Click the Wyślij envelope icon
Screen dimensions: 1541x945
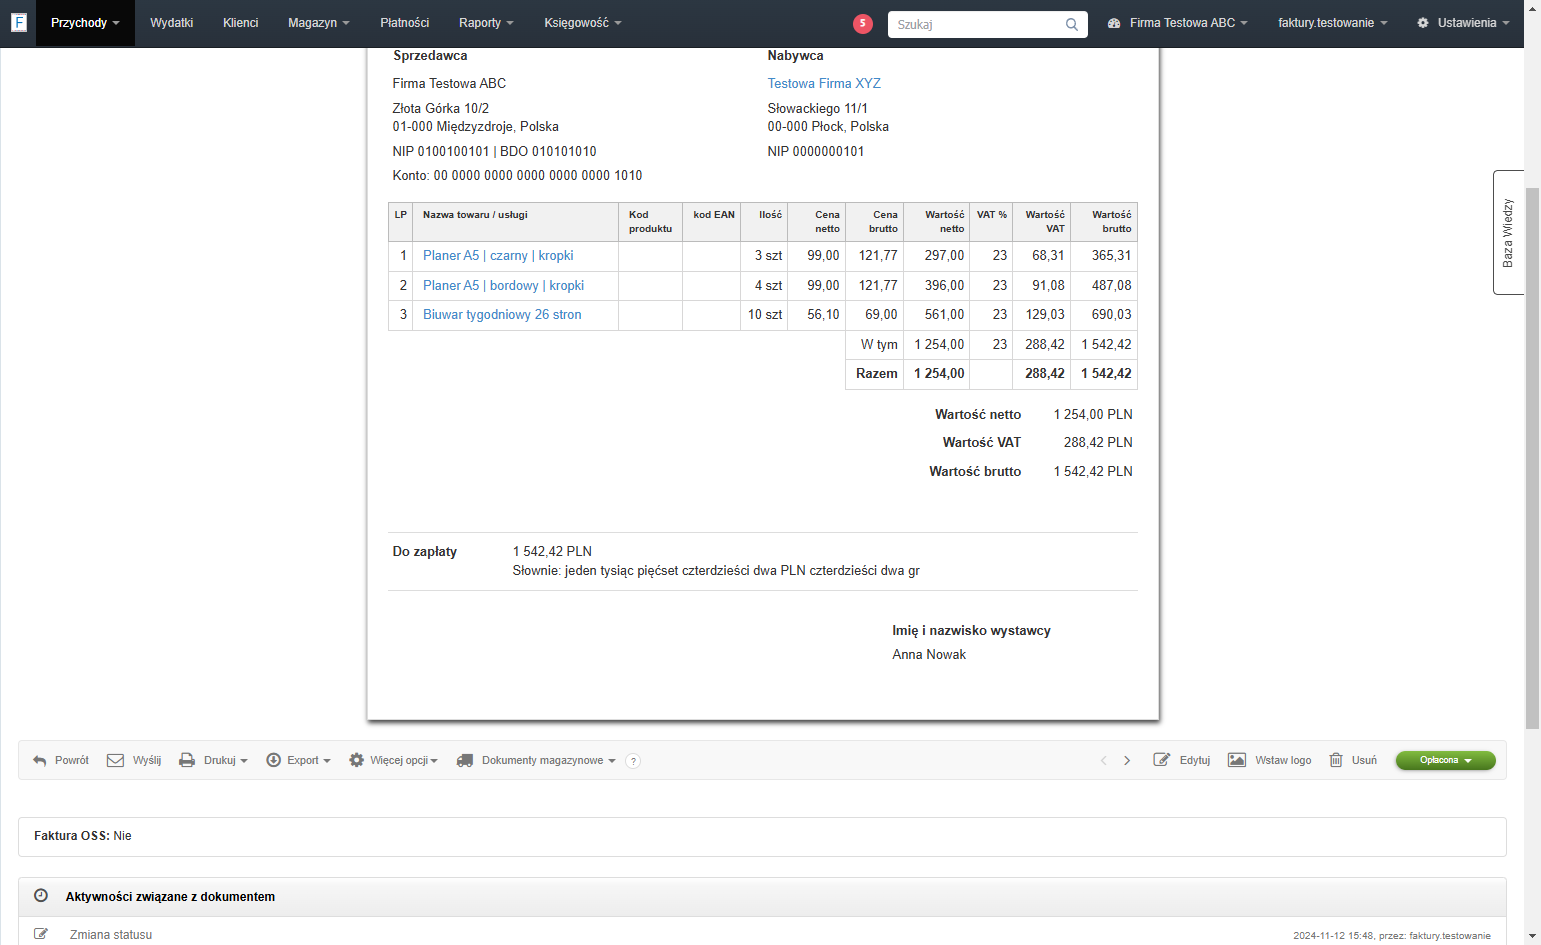click(116, 761)
